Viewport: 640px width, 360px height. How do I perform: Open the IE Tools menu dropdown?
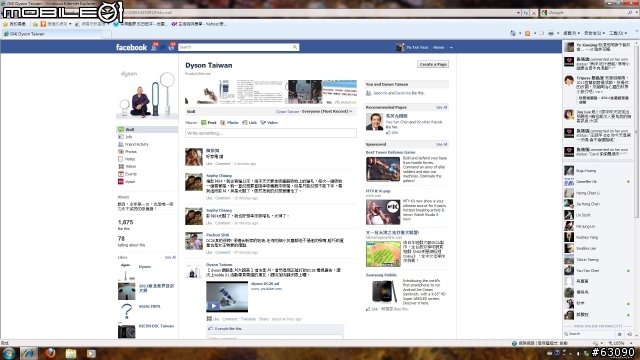click(618, 33)
